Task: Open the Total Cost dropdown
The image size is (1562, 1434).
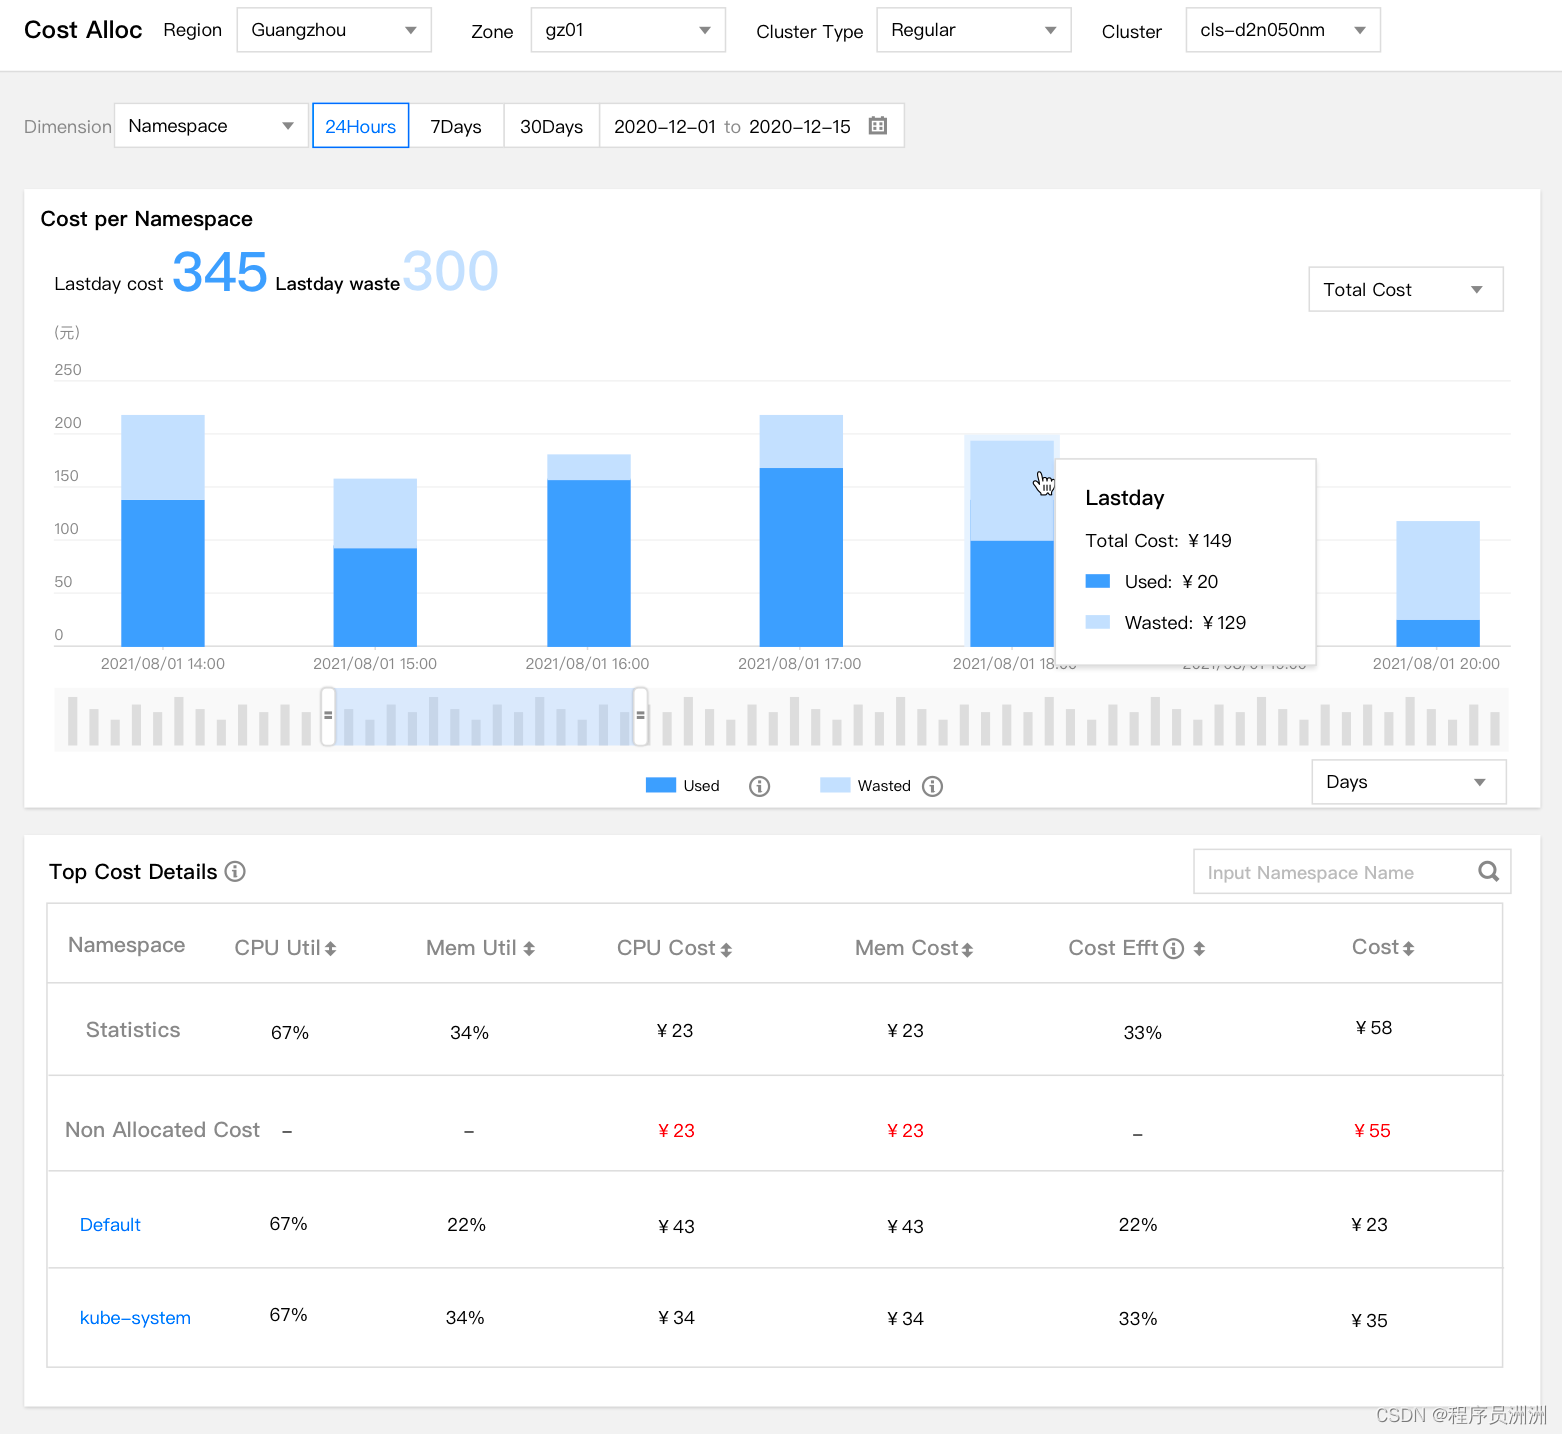Action: tap(1406, 289)
